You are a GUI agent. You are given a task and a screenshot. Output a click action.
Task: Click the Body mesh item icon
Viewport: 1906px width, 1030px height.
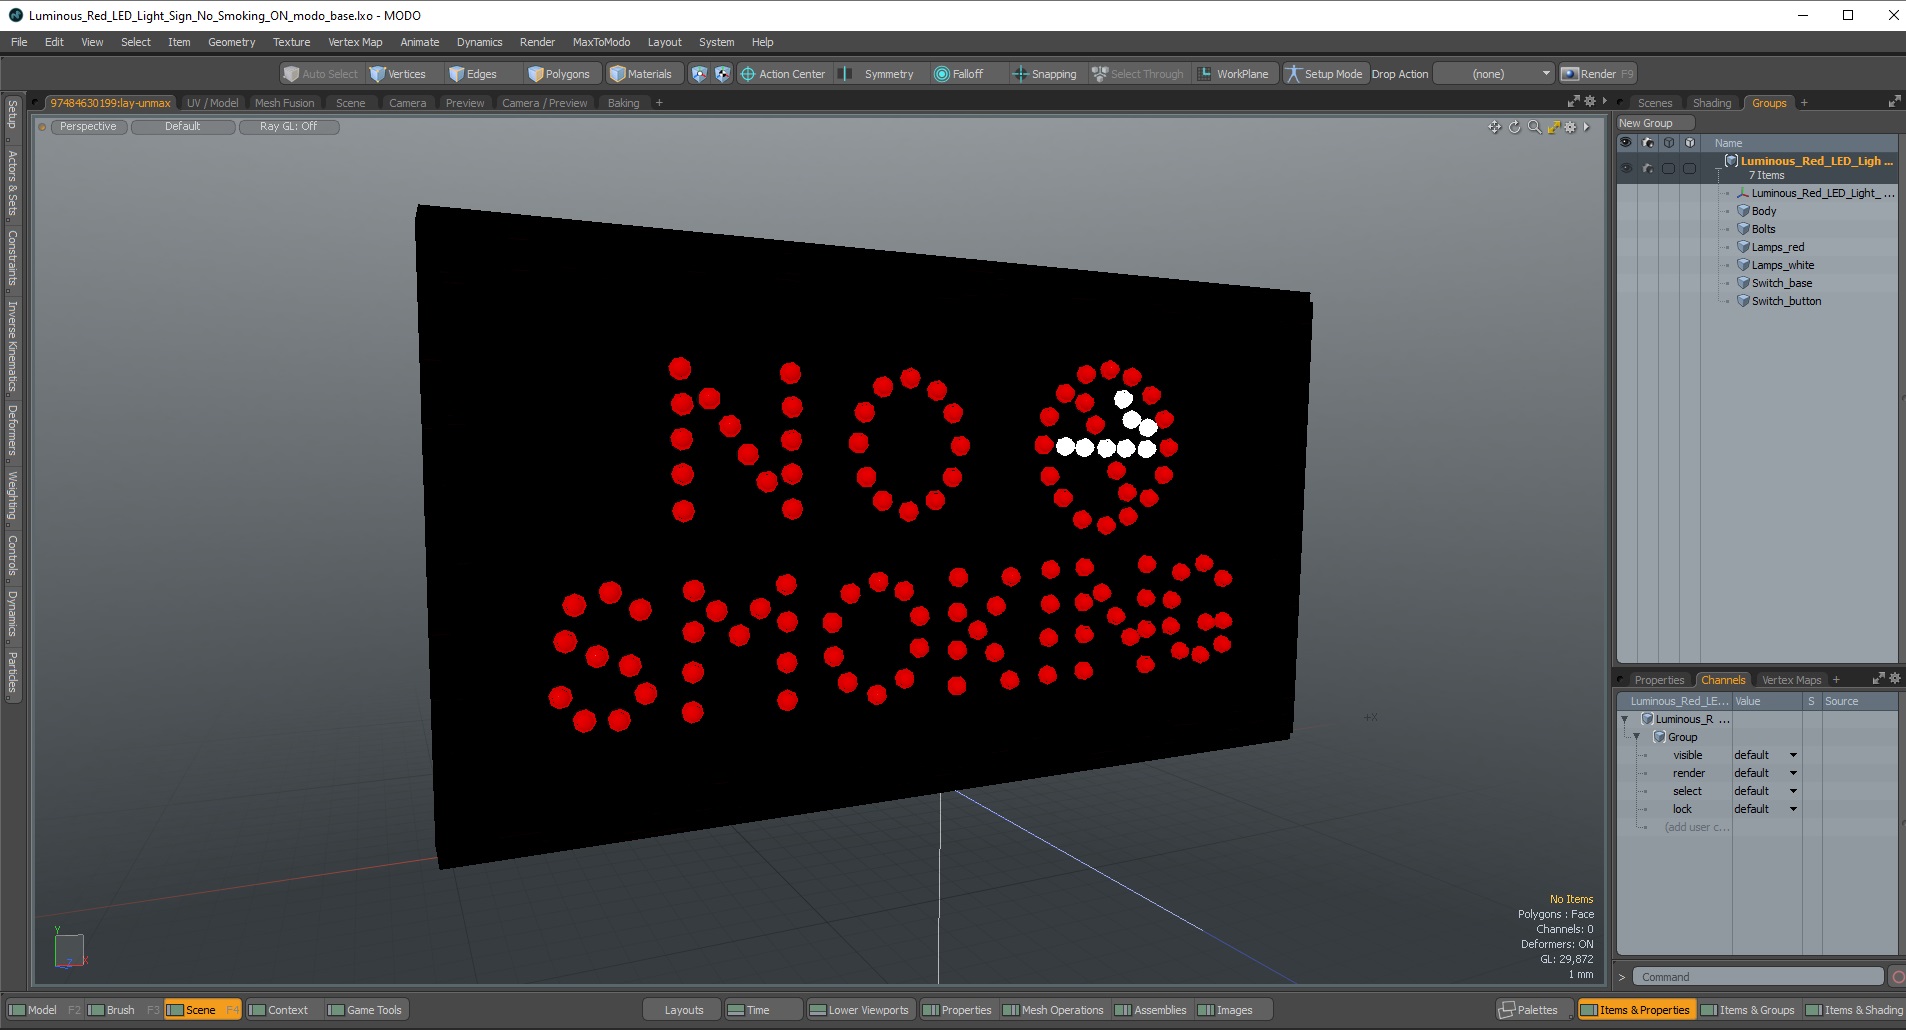click(x=1743, y=211)
